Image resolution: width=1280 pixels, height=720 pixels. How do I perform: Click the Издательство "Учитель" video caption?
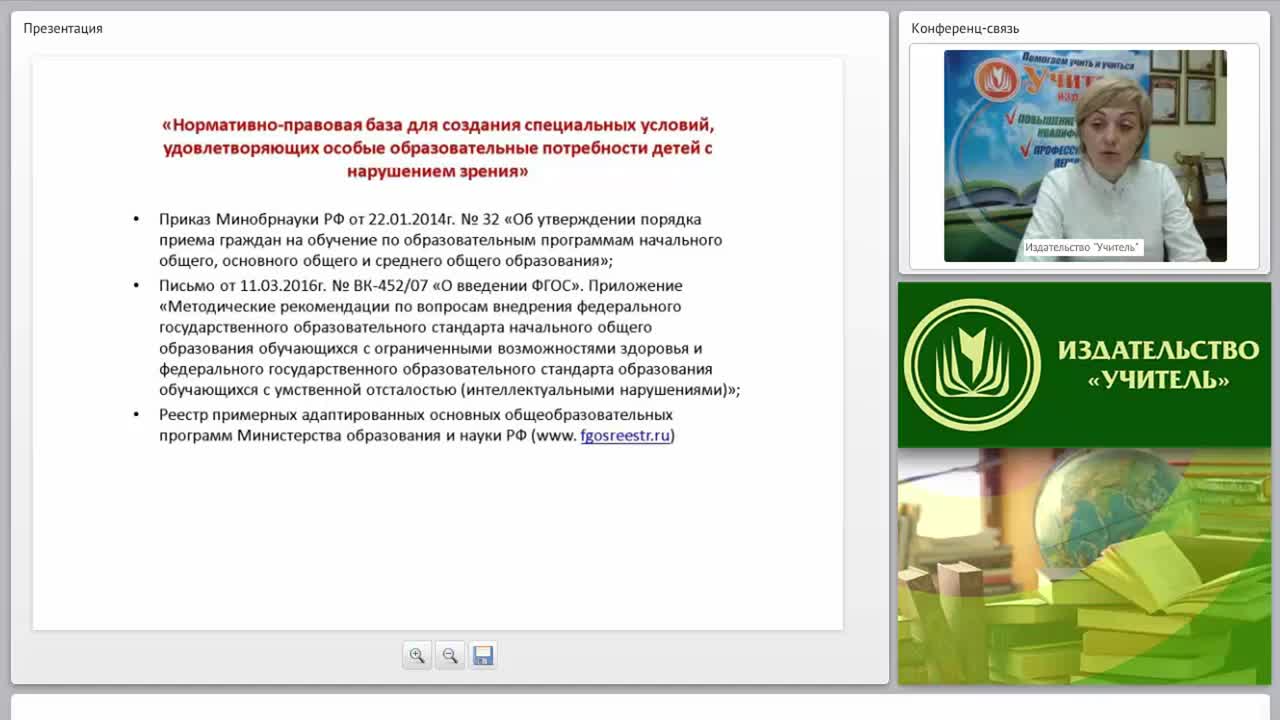click(1081, 247)
